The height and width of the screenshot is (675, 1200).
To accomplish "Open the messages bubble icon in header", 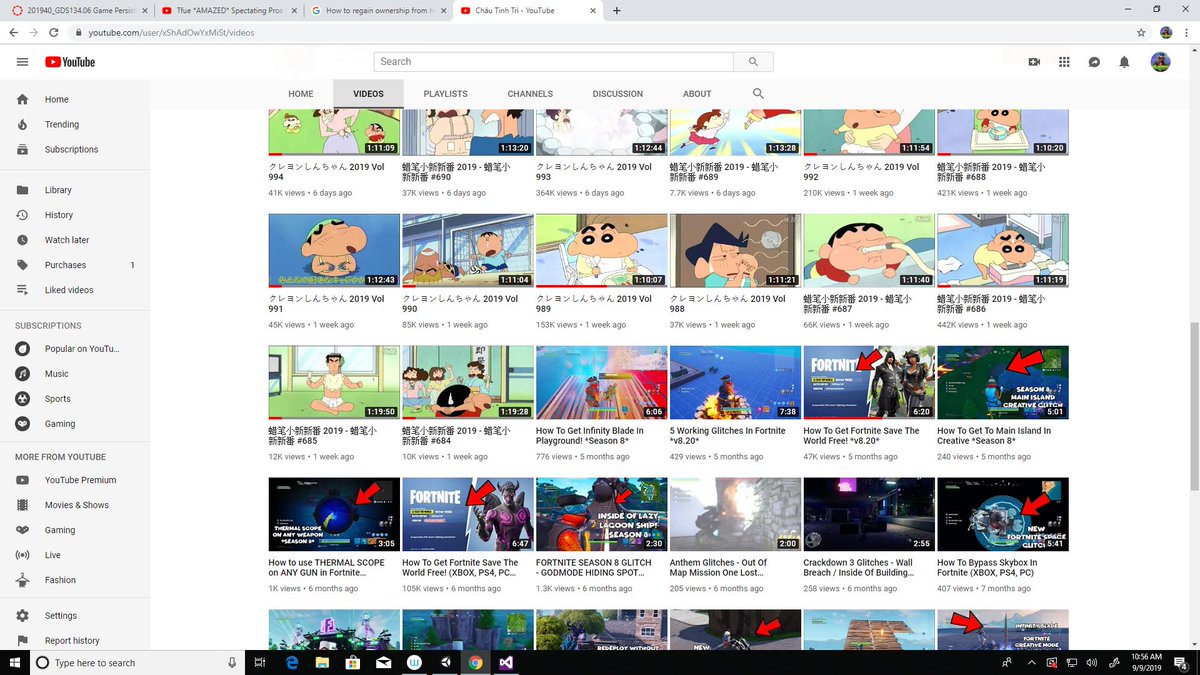I will click(x=1094, y=62).
